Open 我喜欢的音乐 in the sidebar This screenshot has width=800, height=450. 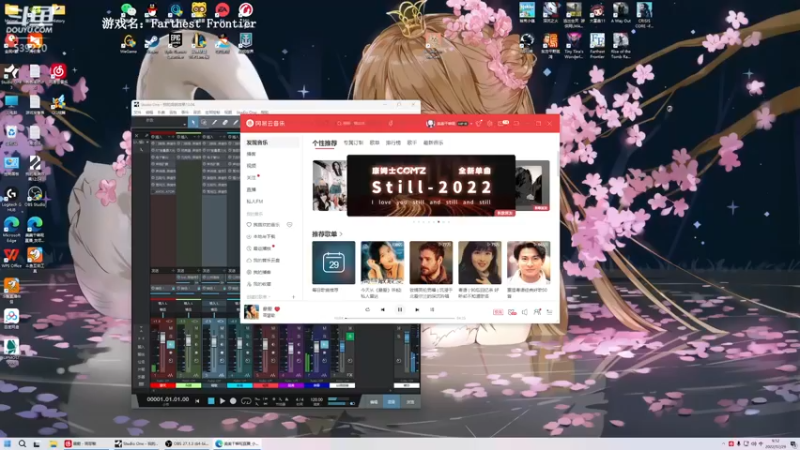pyautogui.click(x=264, y=224)
